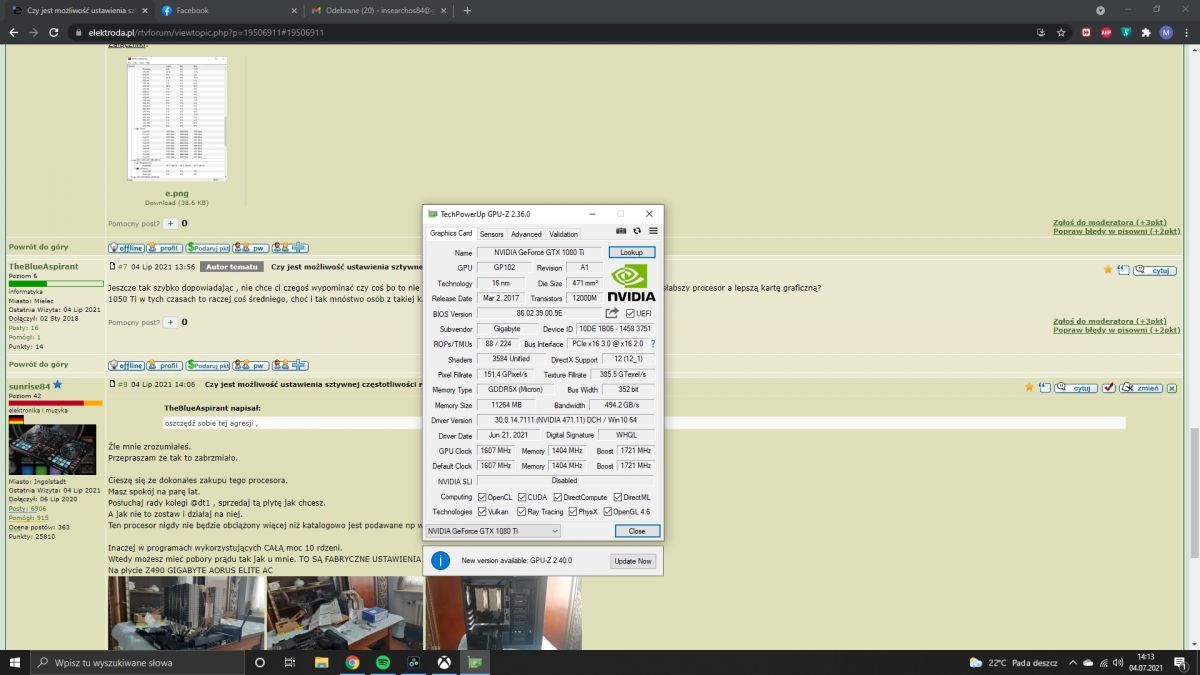The height and width of the screenshot is (675, 1200).
Task: Reload the page in Chrome
Action: coord(54,32)
